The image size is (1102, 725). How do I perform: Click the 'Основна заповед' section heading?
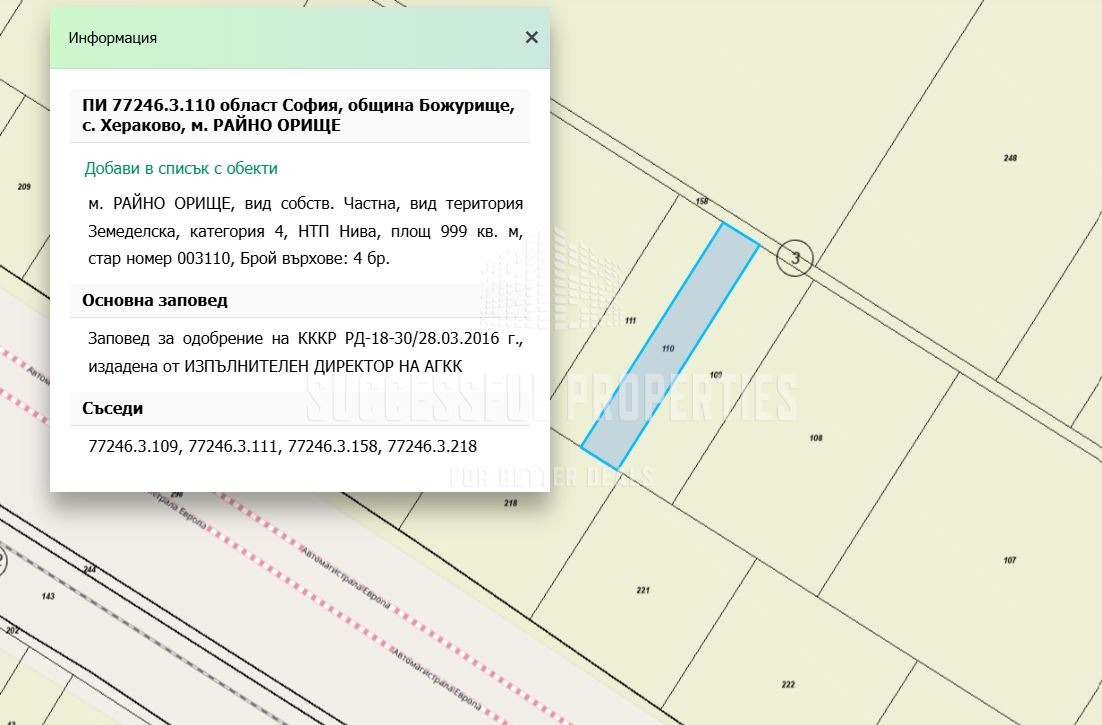[x=155, y=300]
